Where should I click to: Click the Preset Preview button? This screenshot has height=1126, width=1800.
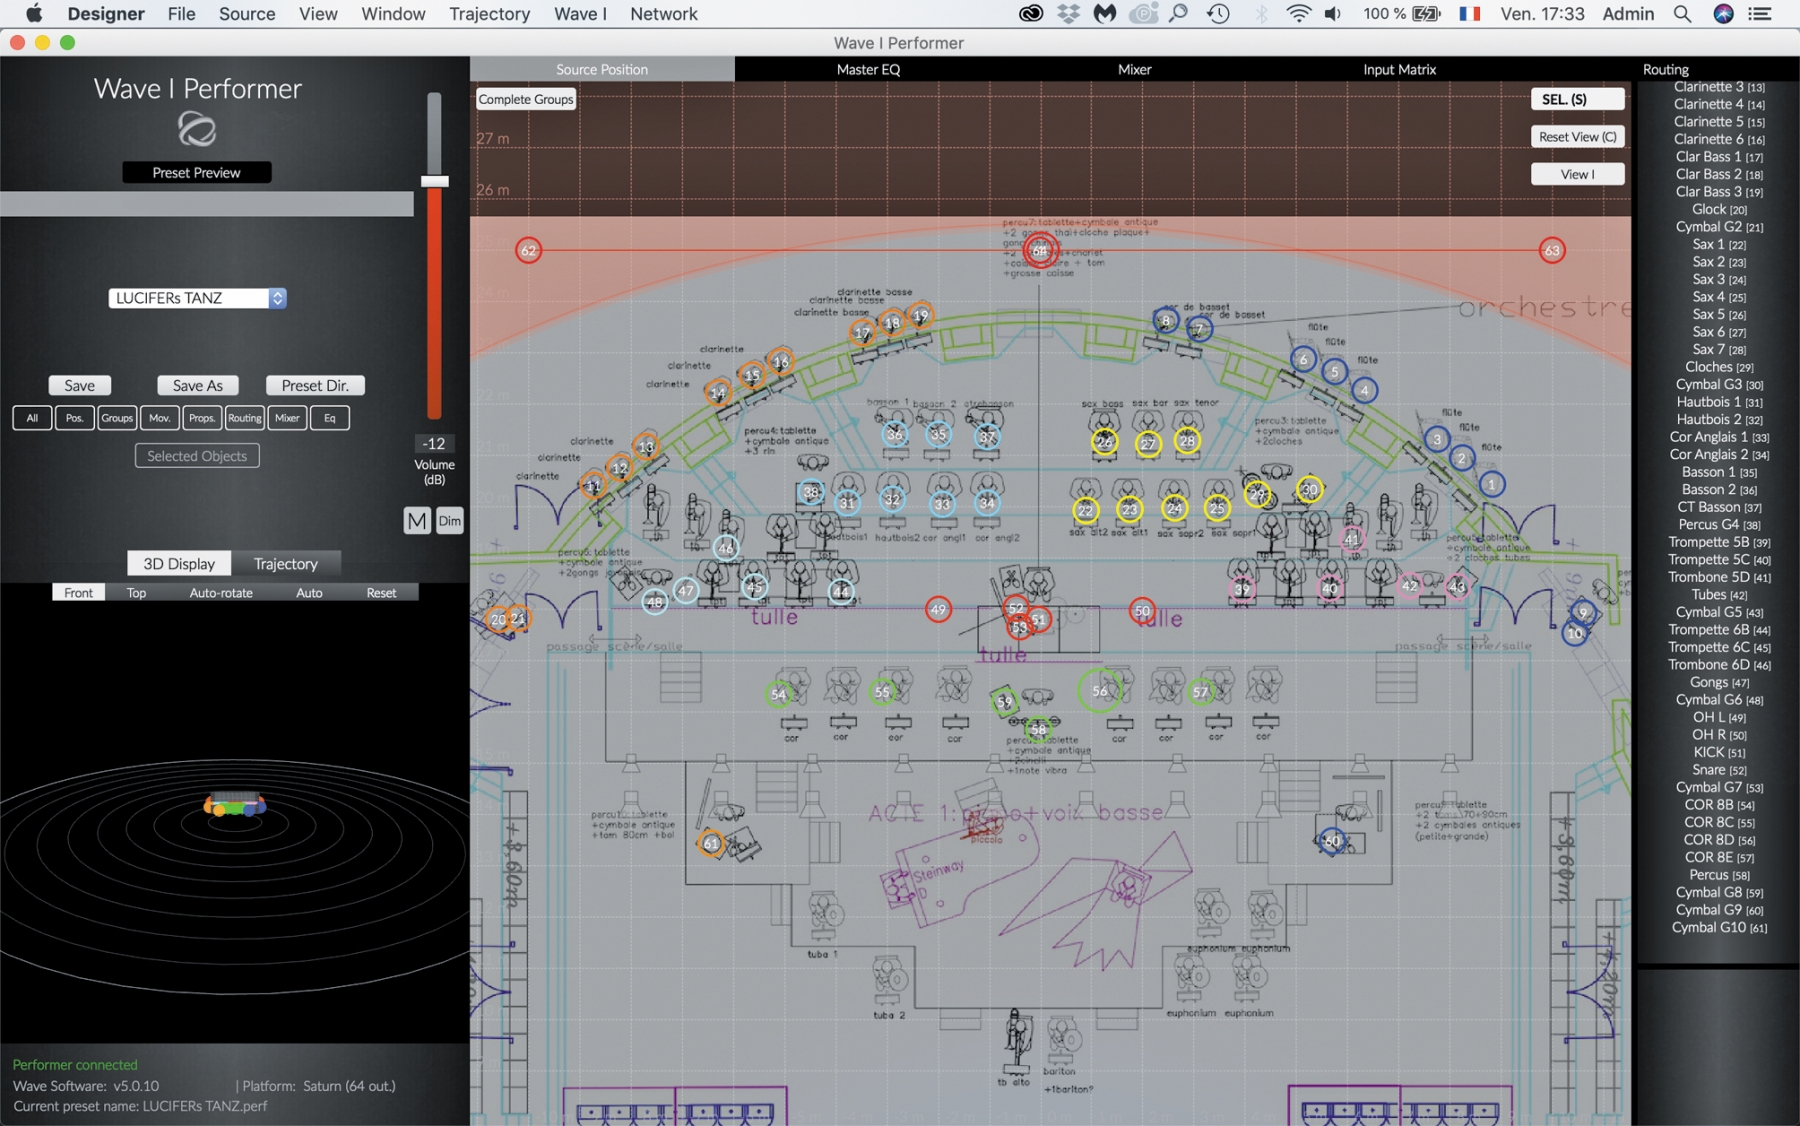tap(196, 172)
